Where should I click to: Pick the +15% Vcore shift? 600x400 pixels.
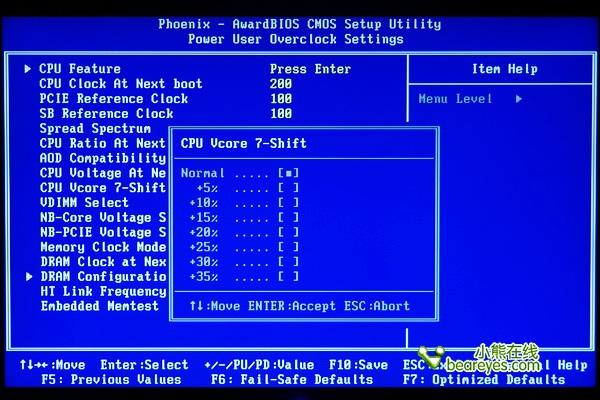(289, 217)
